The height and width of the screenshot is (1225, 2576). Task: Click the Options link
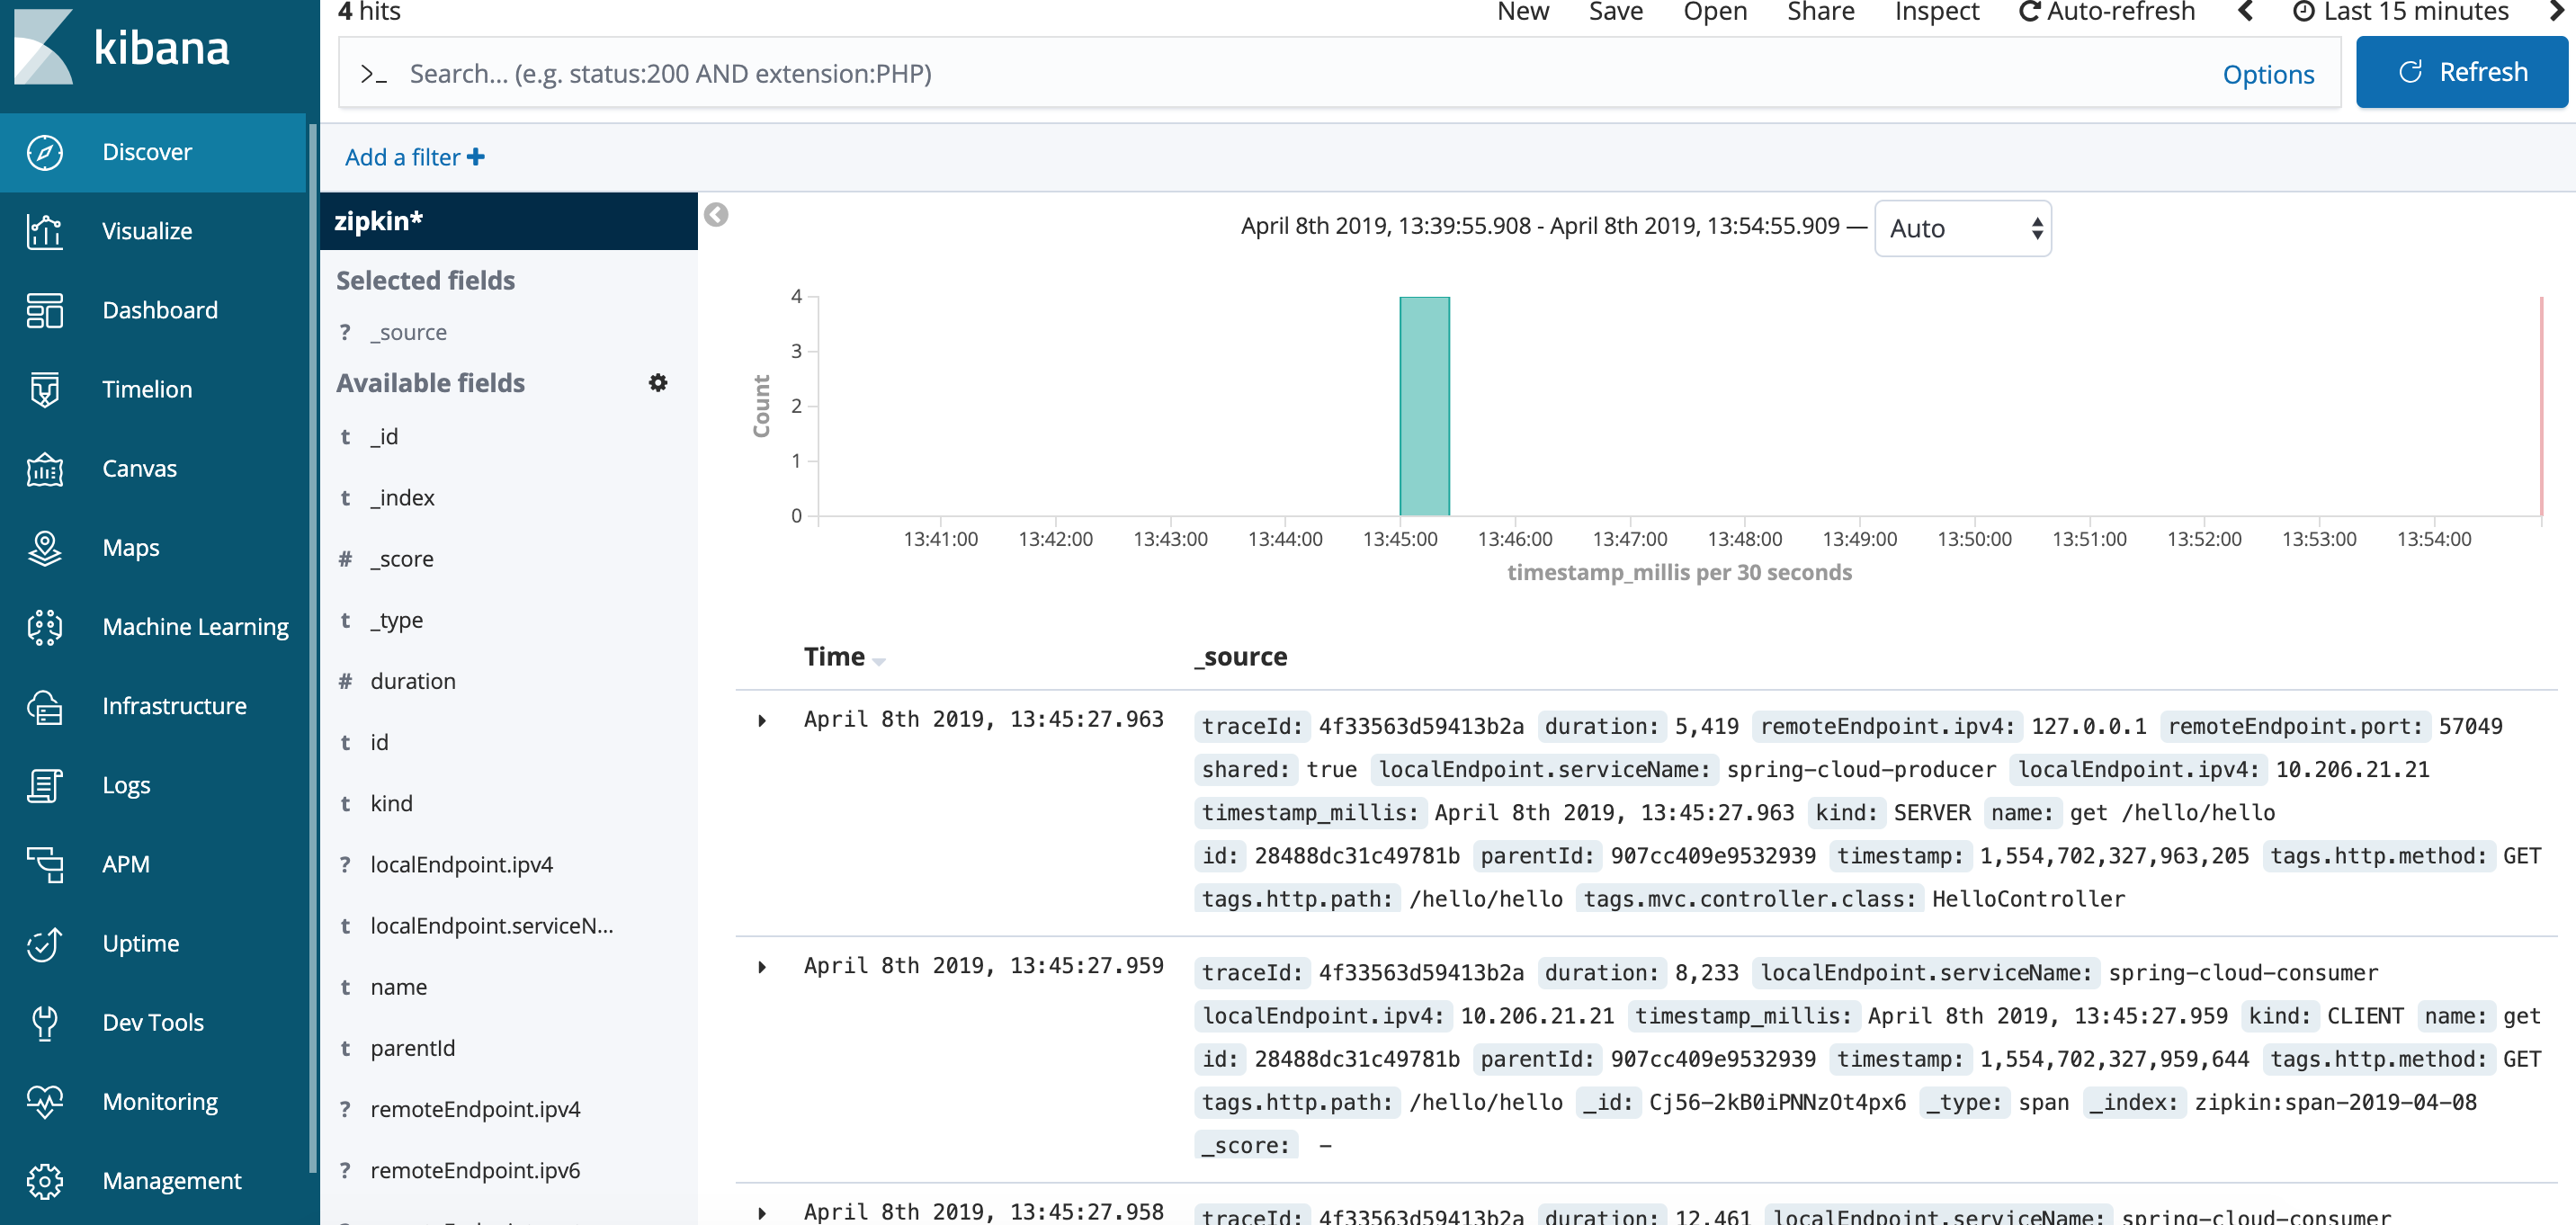click(x=2268, y=74)
